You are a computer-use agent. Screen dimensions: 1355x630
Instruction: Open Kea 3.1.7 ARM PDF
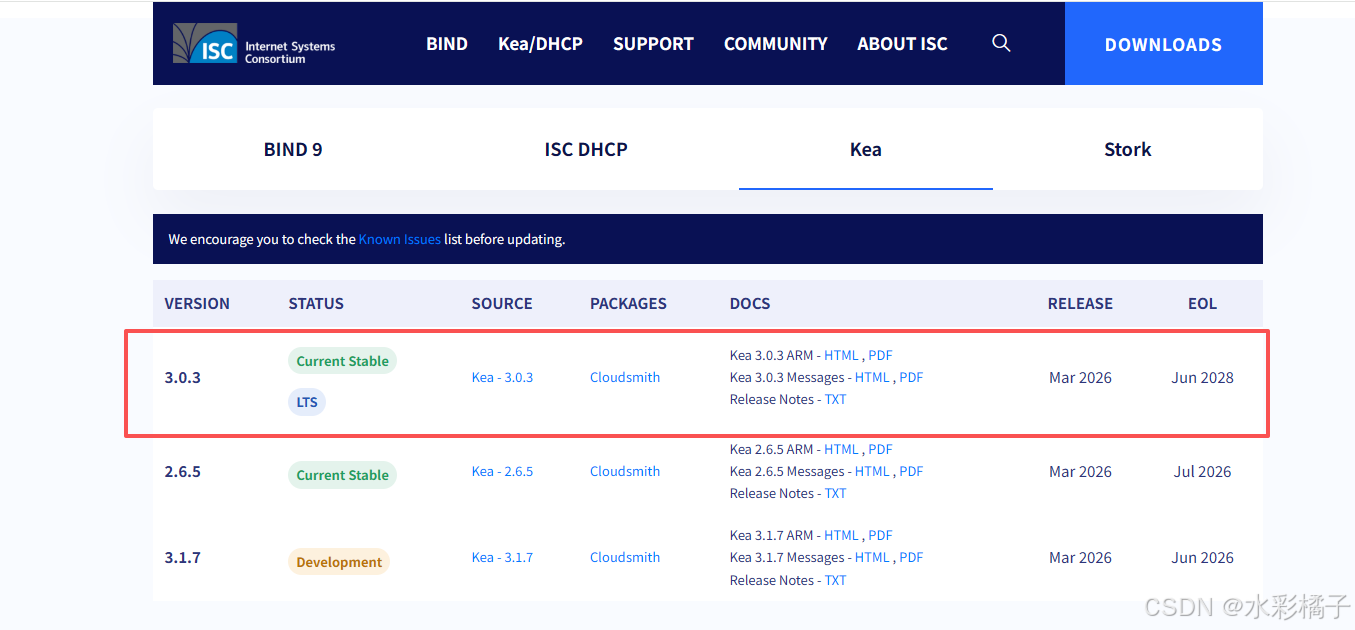pyautogui.click(x=880, y=535)
